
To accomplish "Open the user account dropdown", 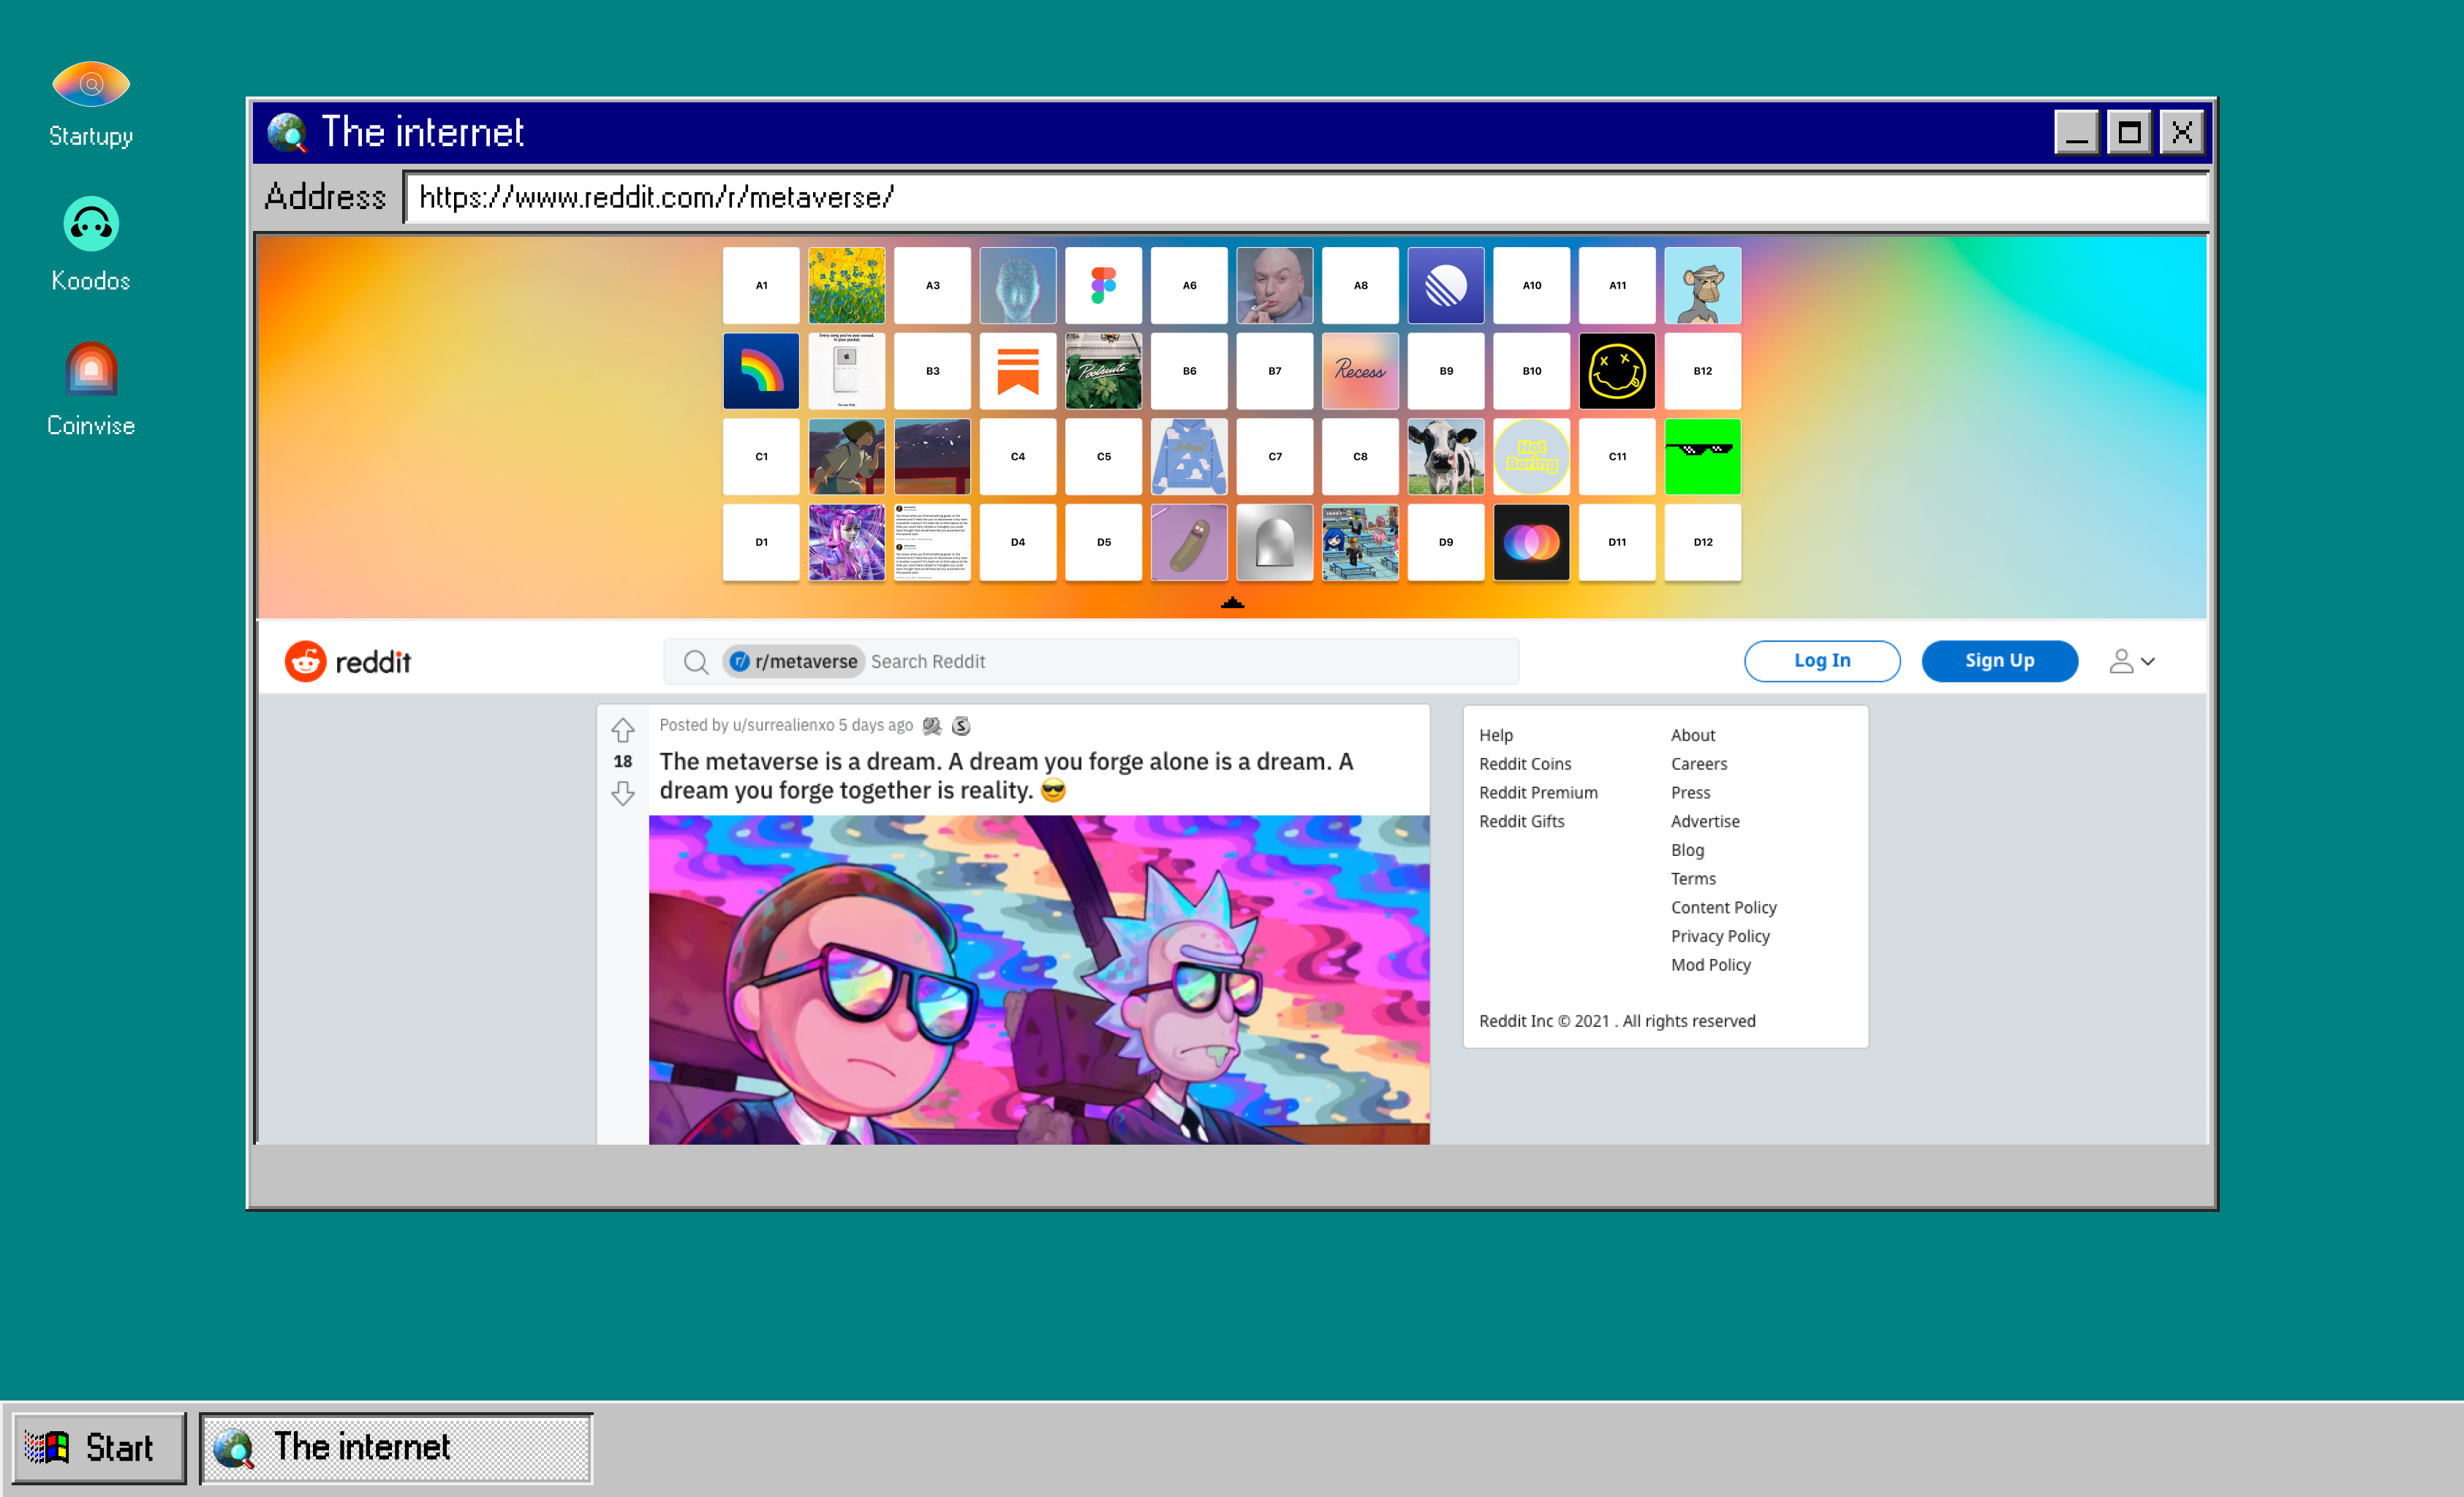I will tap(2131, 661).
